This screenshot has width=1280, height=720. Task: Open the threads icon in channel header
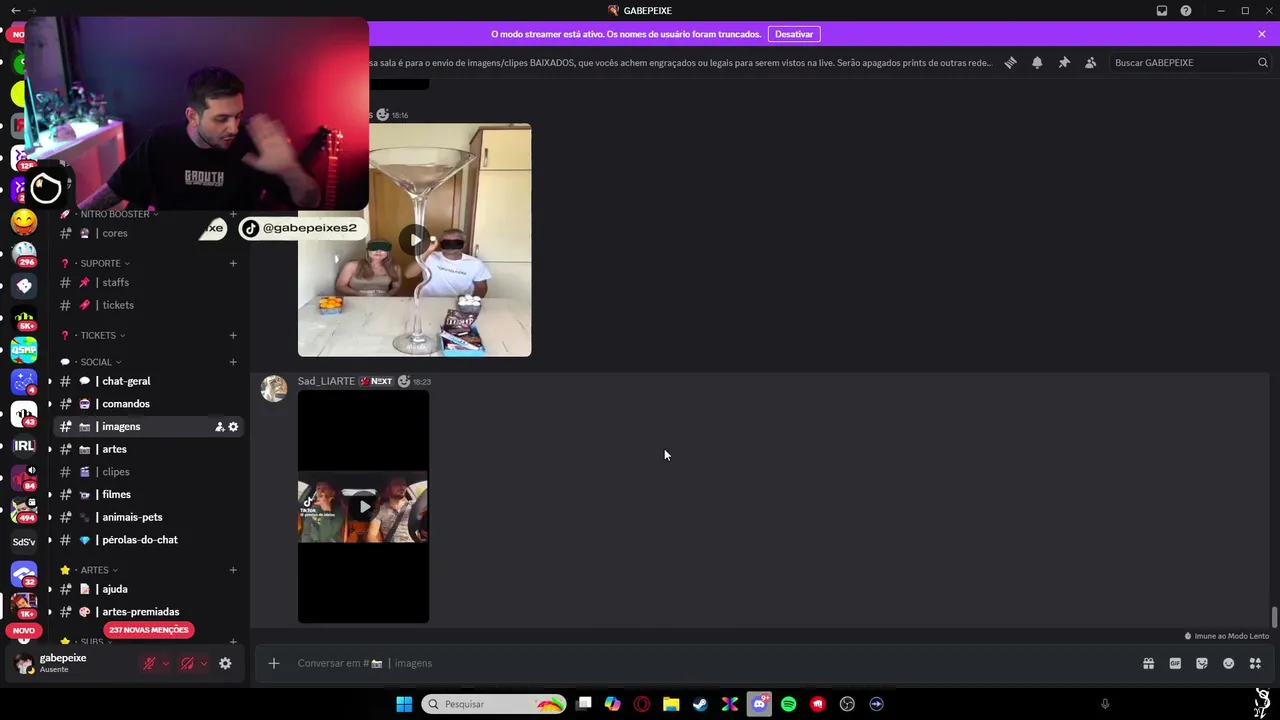1011,62
